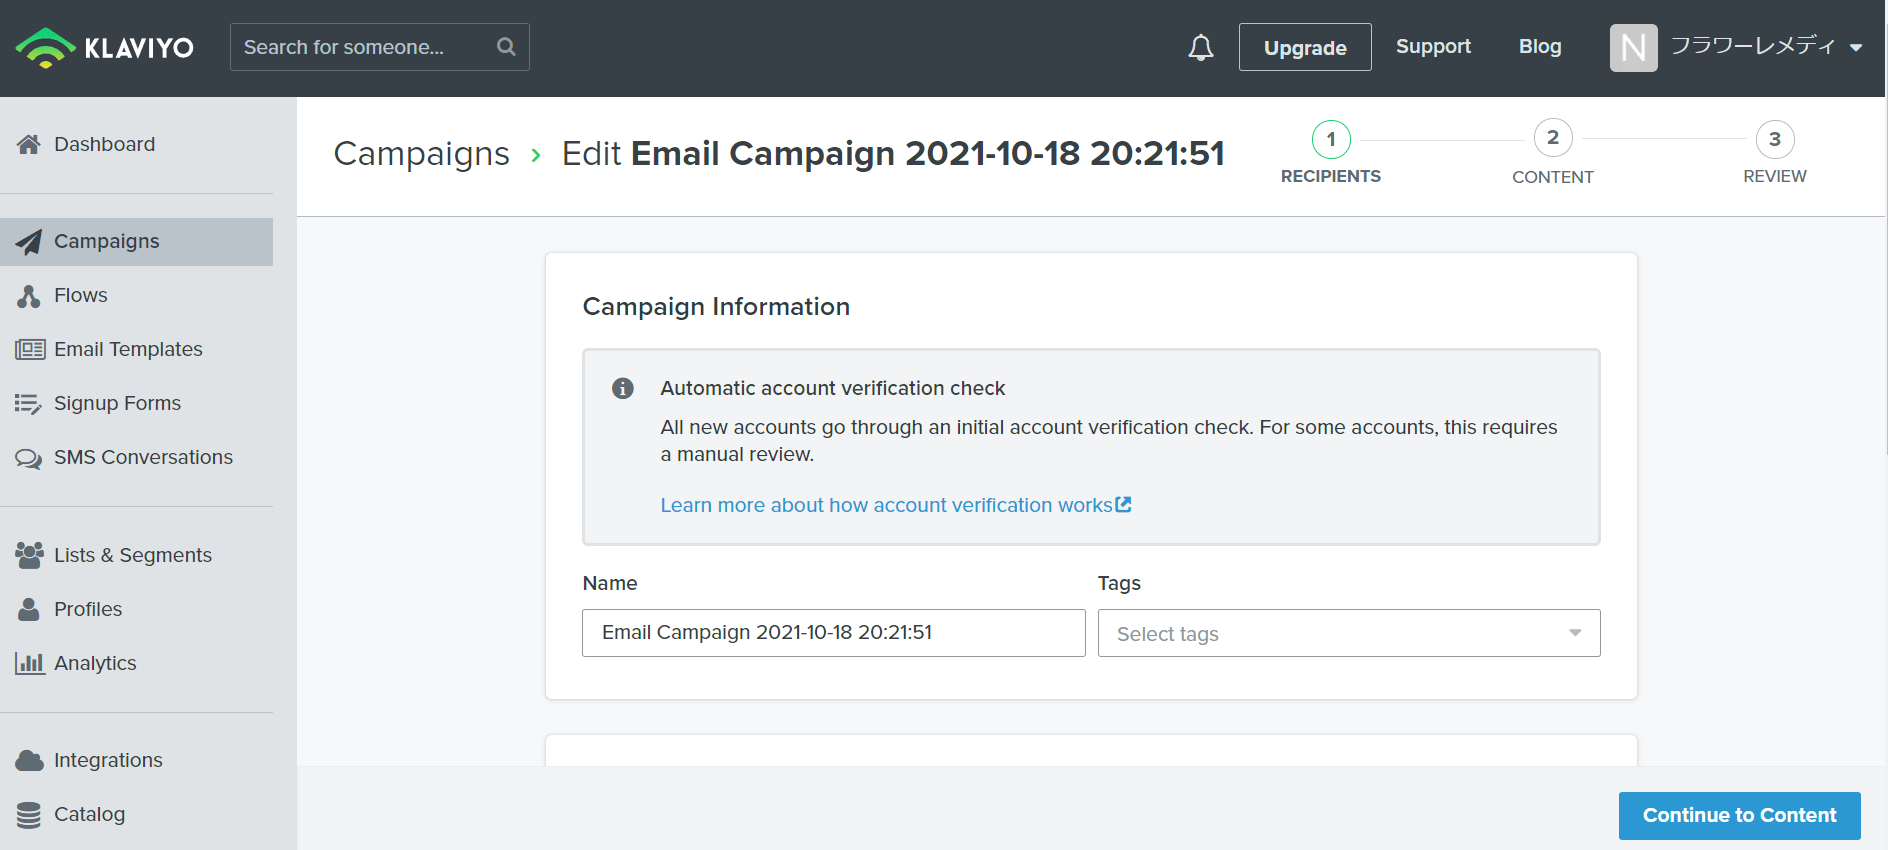1888x850 pixels.
Task: Select step 1 Recipients
Action: pyautogui.click(x=1331, y=153)
